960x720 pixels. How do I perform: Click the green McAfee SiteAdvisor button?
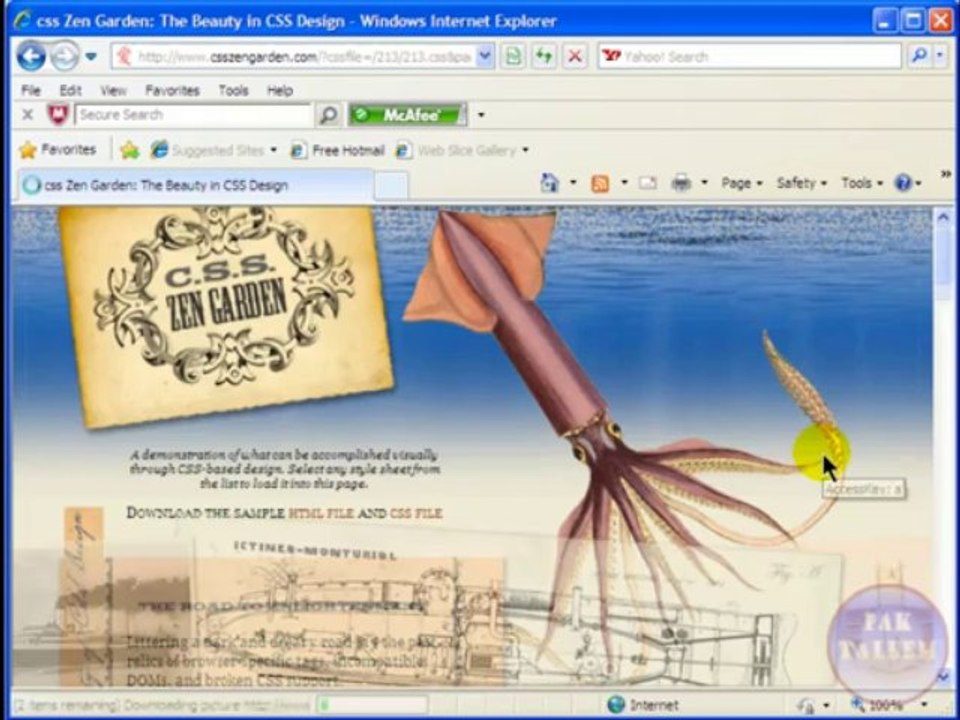[407, 115]
